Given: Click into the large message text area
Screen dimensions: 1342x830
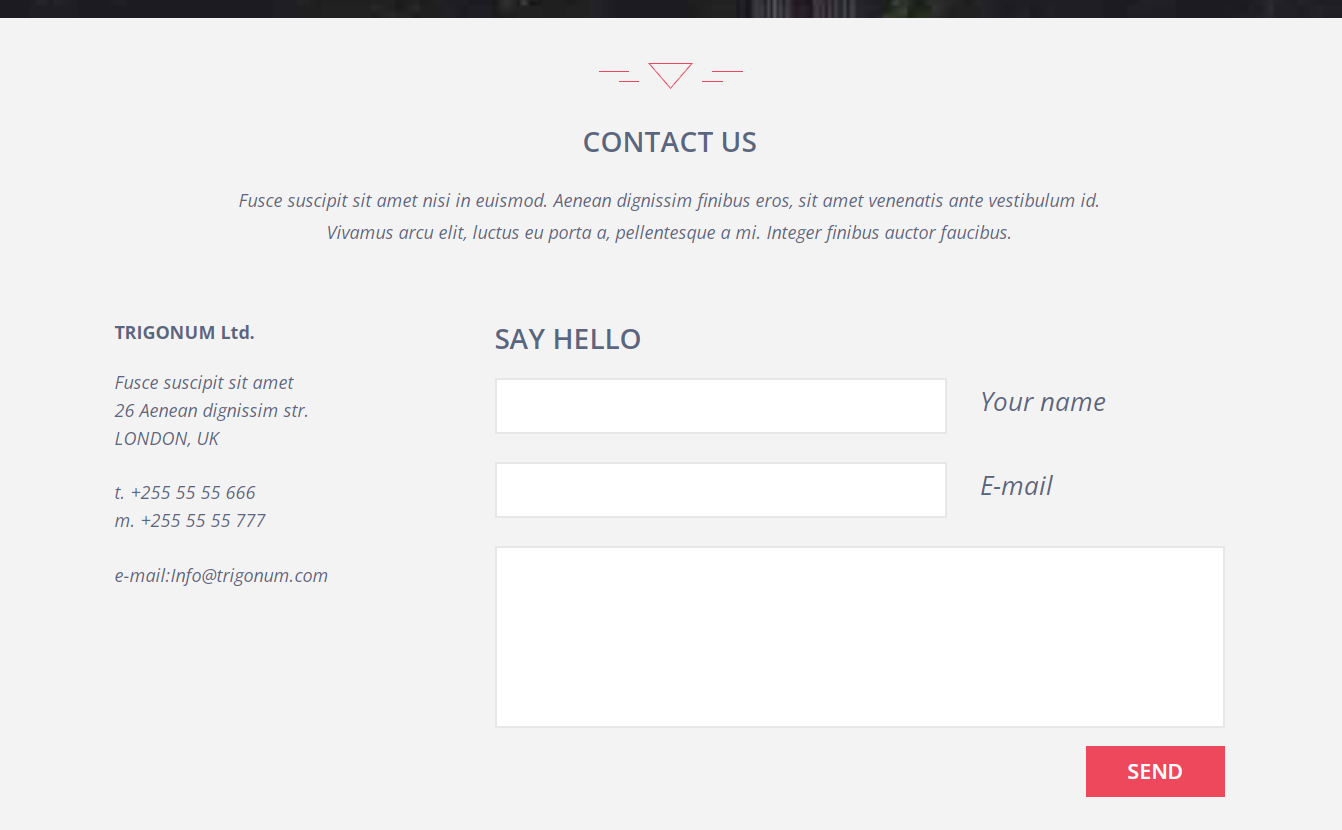Looking at the screenshot, I should pyautogui.click(x=859, y=637).
